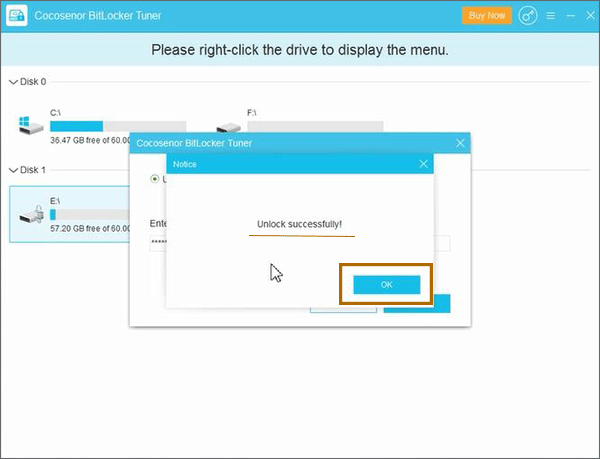Select the F:\ drive icon
Screen dimensions: 600x459
228,127
